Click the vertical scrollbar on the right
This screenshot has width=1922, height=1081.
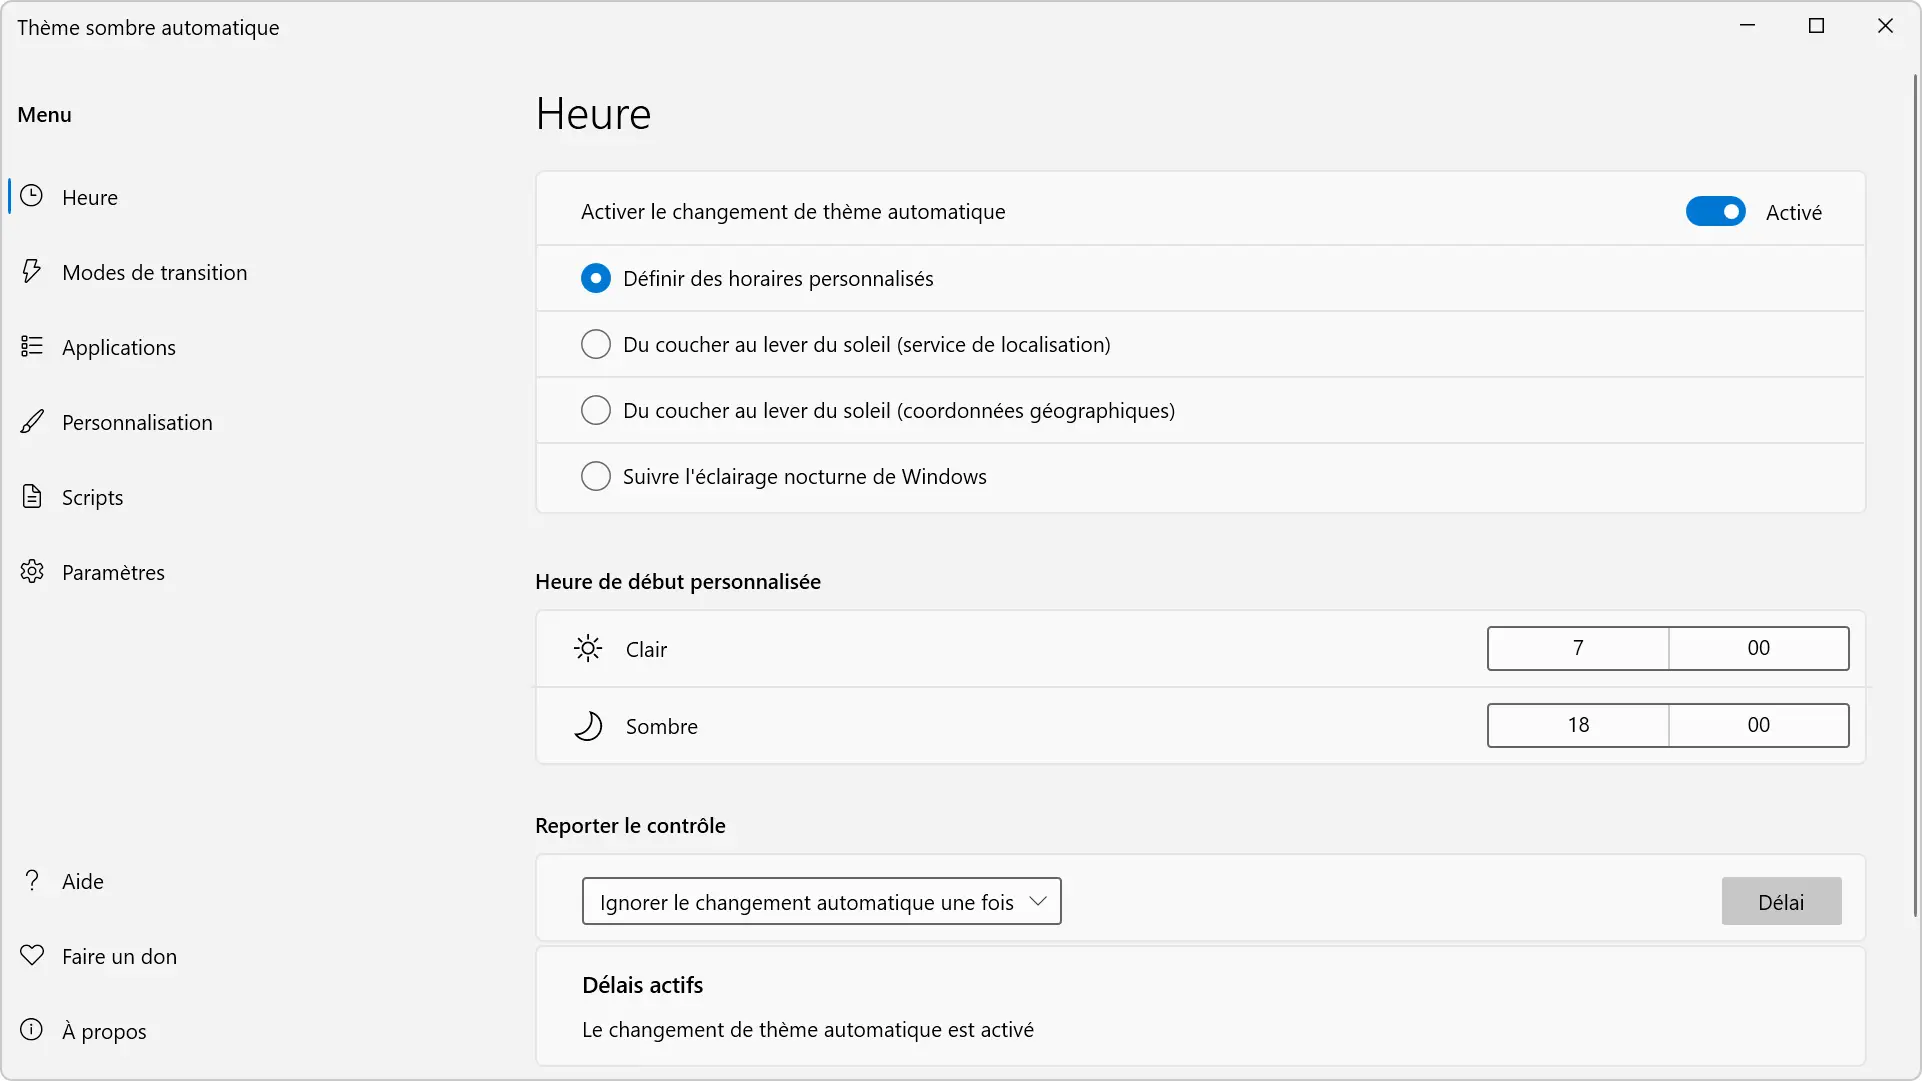pos(1915,495)
